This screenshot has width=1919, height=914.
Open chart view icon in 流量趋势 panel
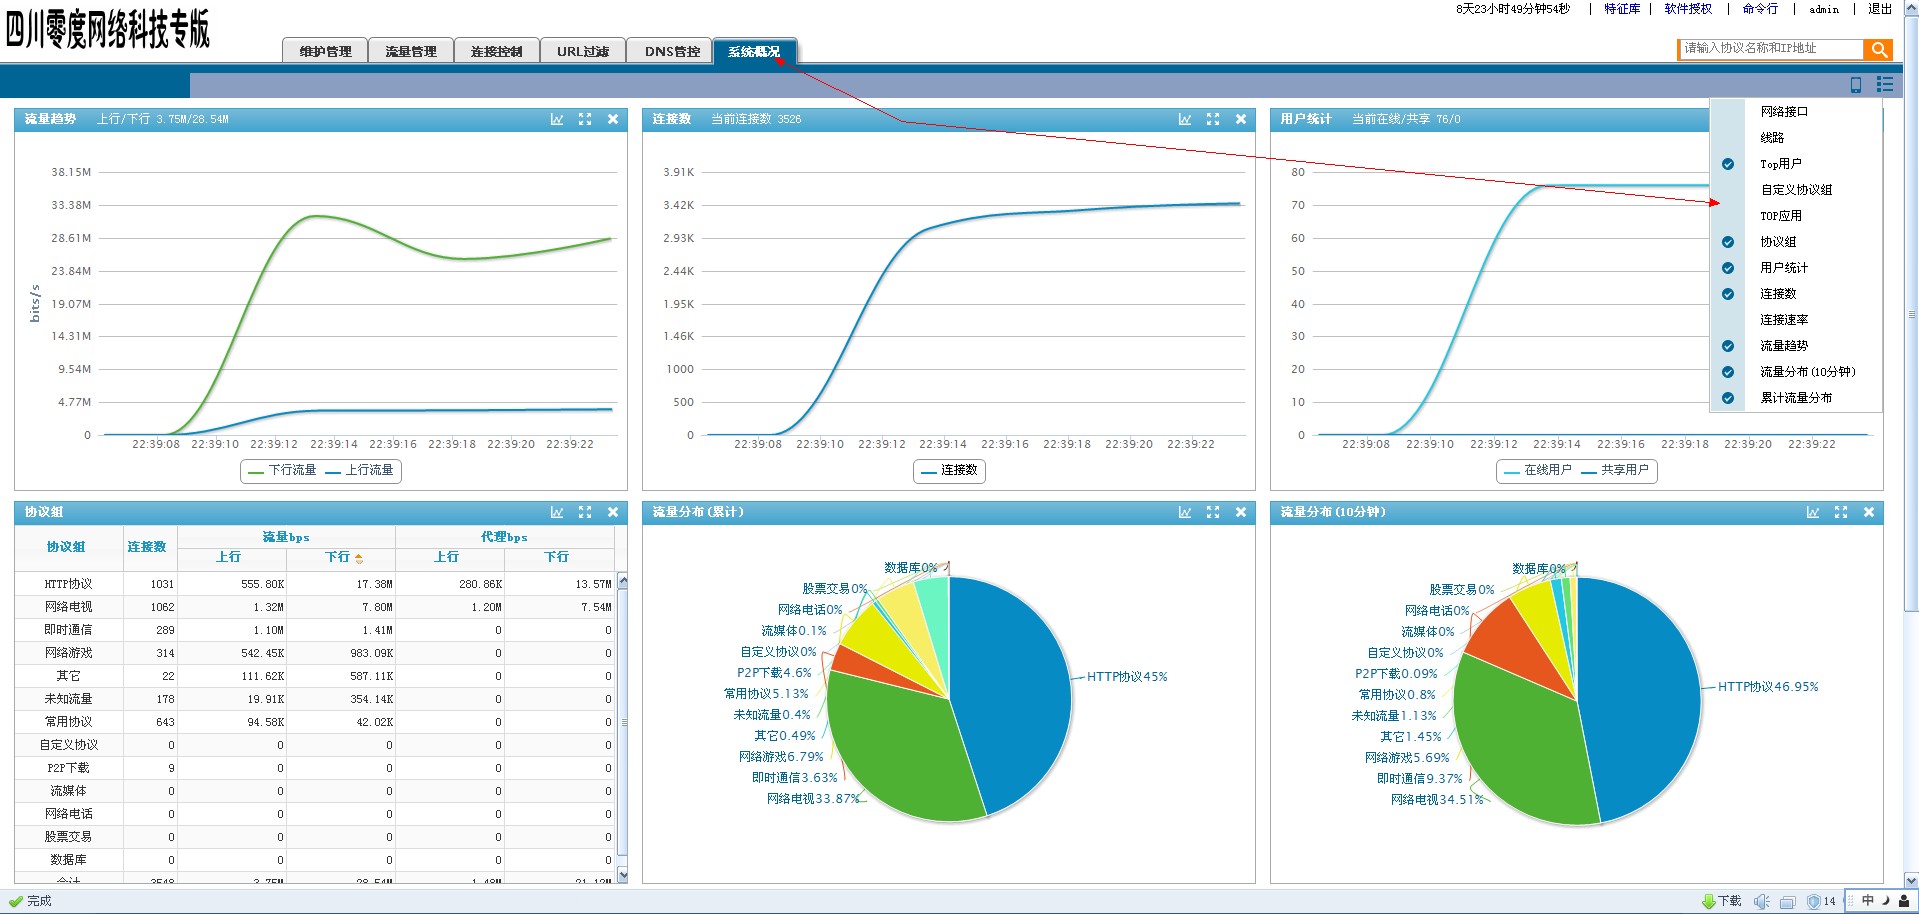[557, 119]
